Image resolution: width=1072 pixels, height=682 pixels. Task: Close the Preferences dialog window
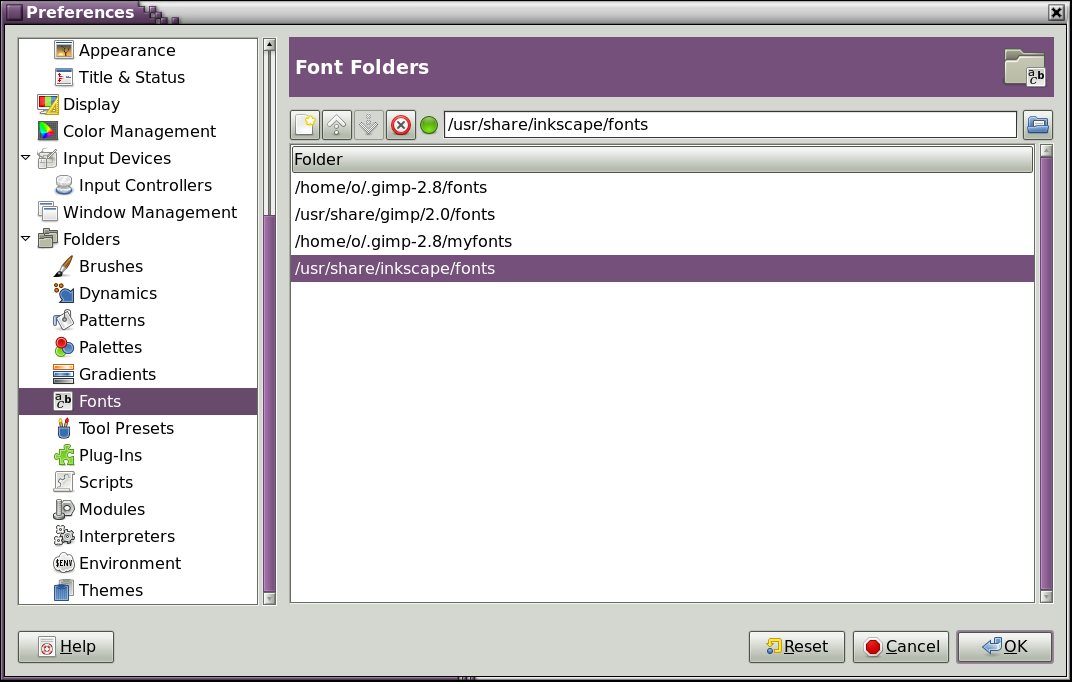1056,12
